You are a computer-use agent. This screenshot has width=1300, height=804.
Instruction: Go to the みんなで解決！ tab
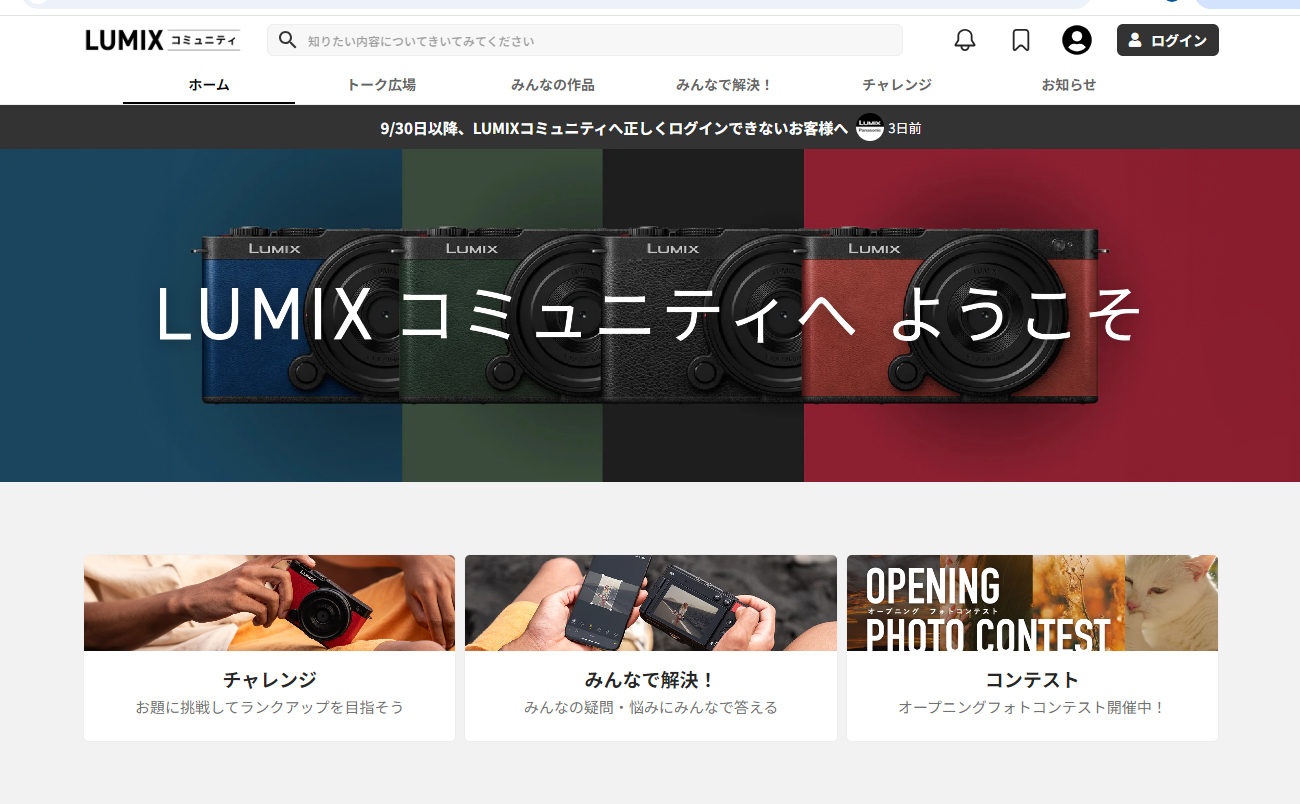tap(725, 85)
